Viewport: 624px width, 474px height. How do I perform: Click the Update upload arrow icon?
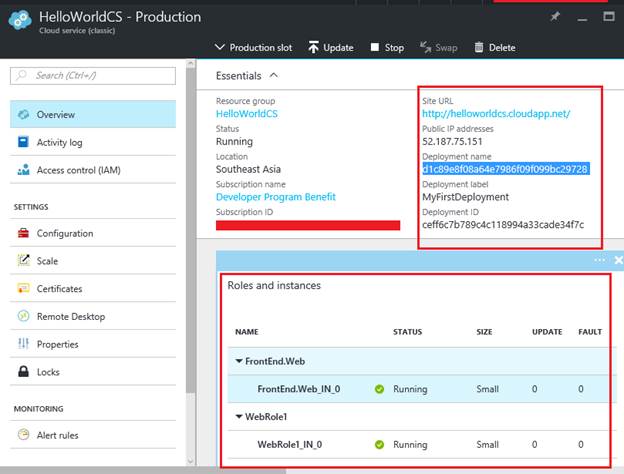[314, 47]
